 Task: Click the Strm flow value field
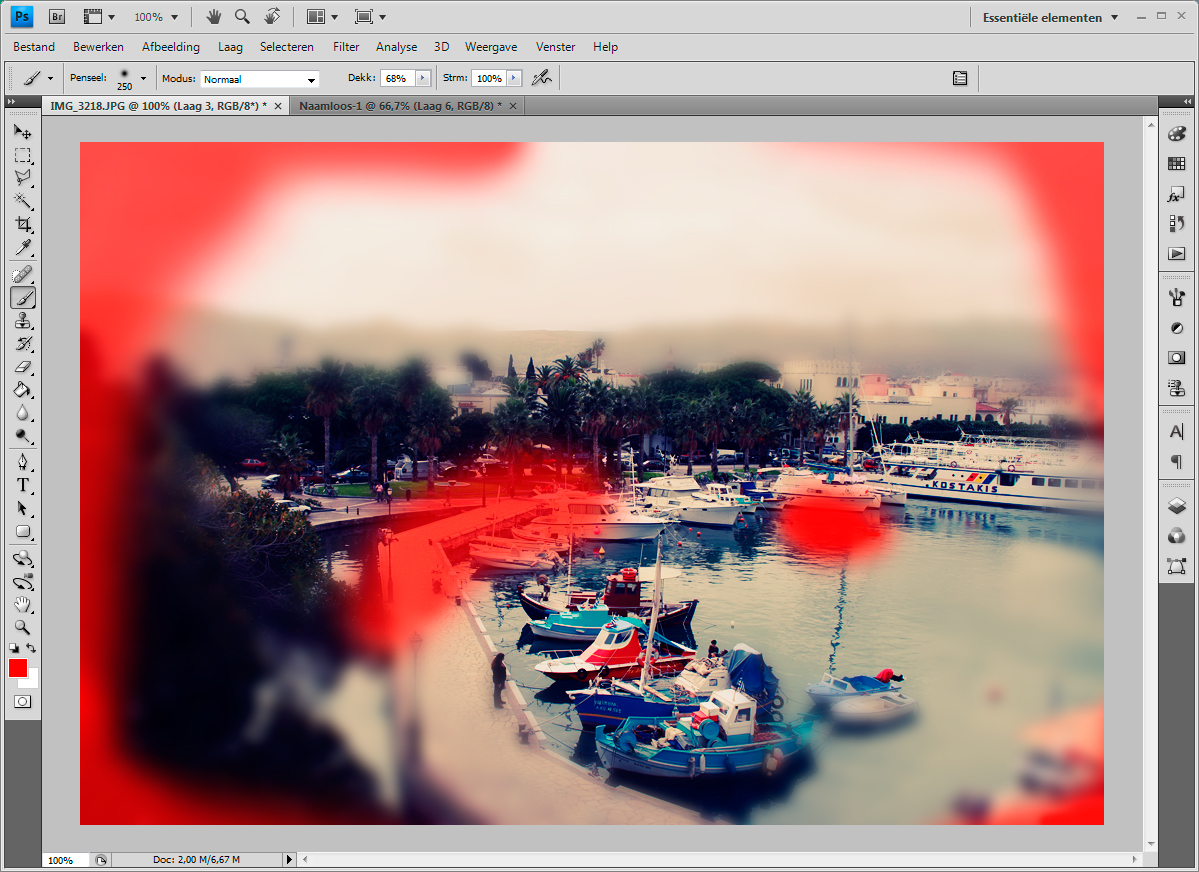click(x=489, y=78)
